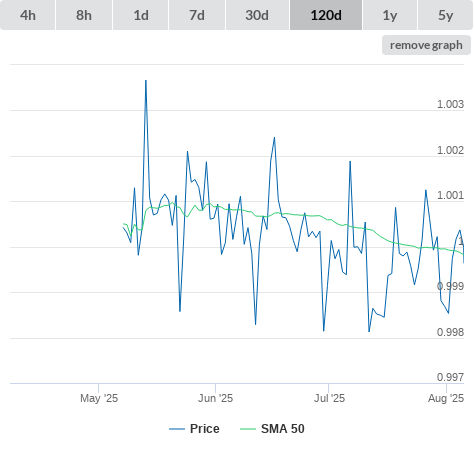Select the 7d time range
This screenshot has height=455, width=474.
[x=197, y=15]
